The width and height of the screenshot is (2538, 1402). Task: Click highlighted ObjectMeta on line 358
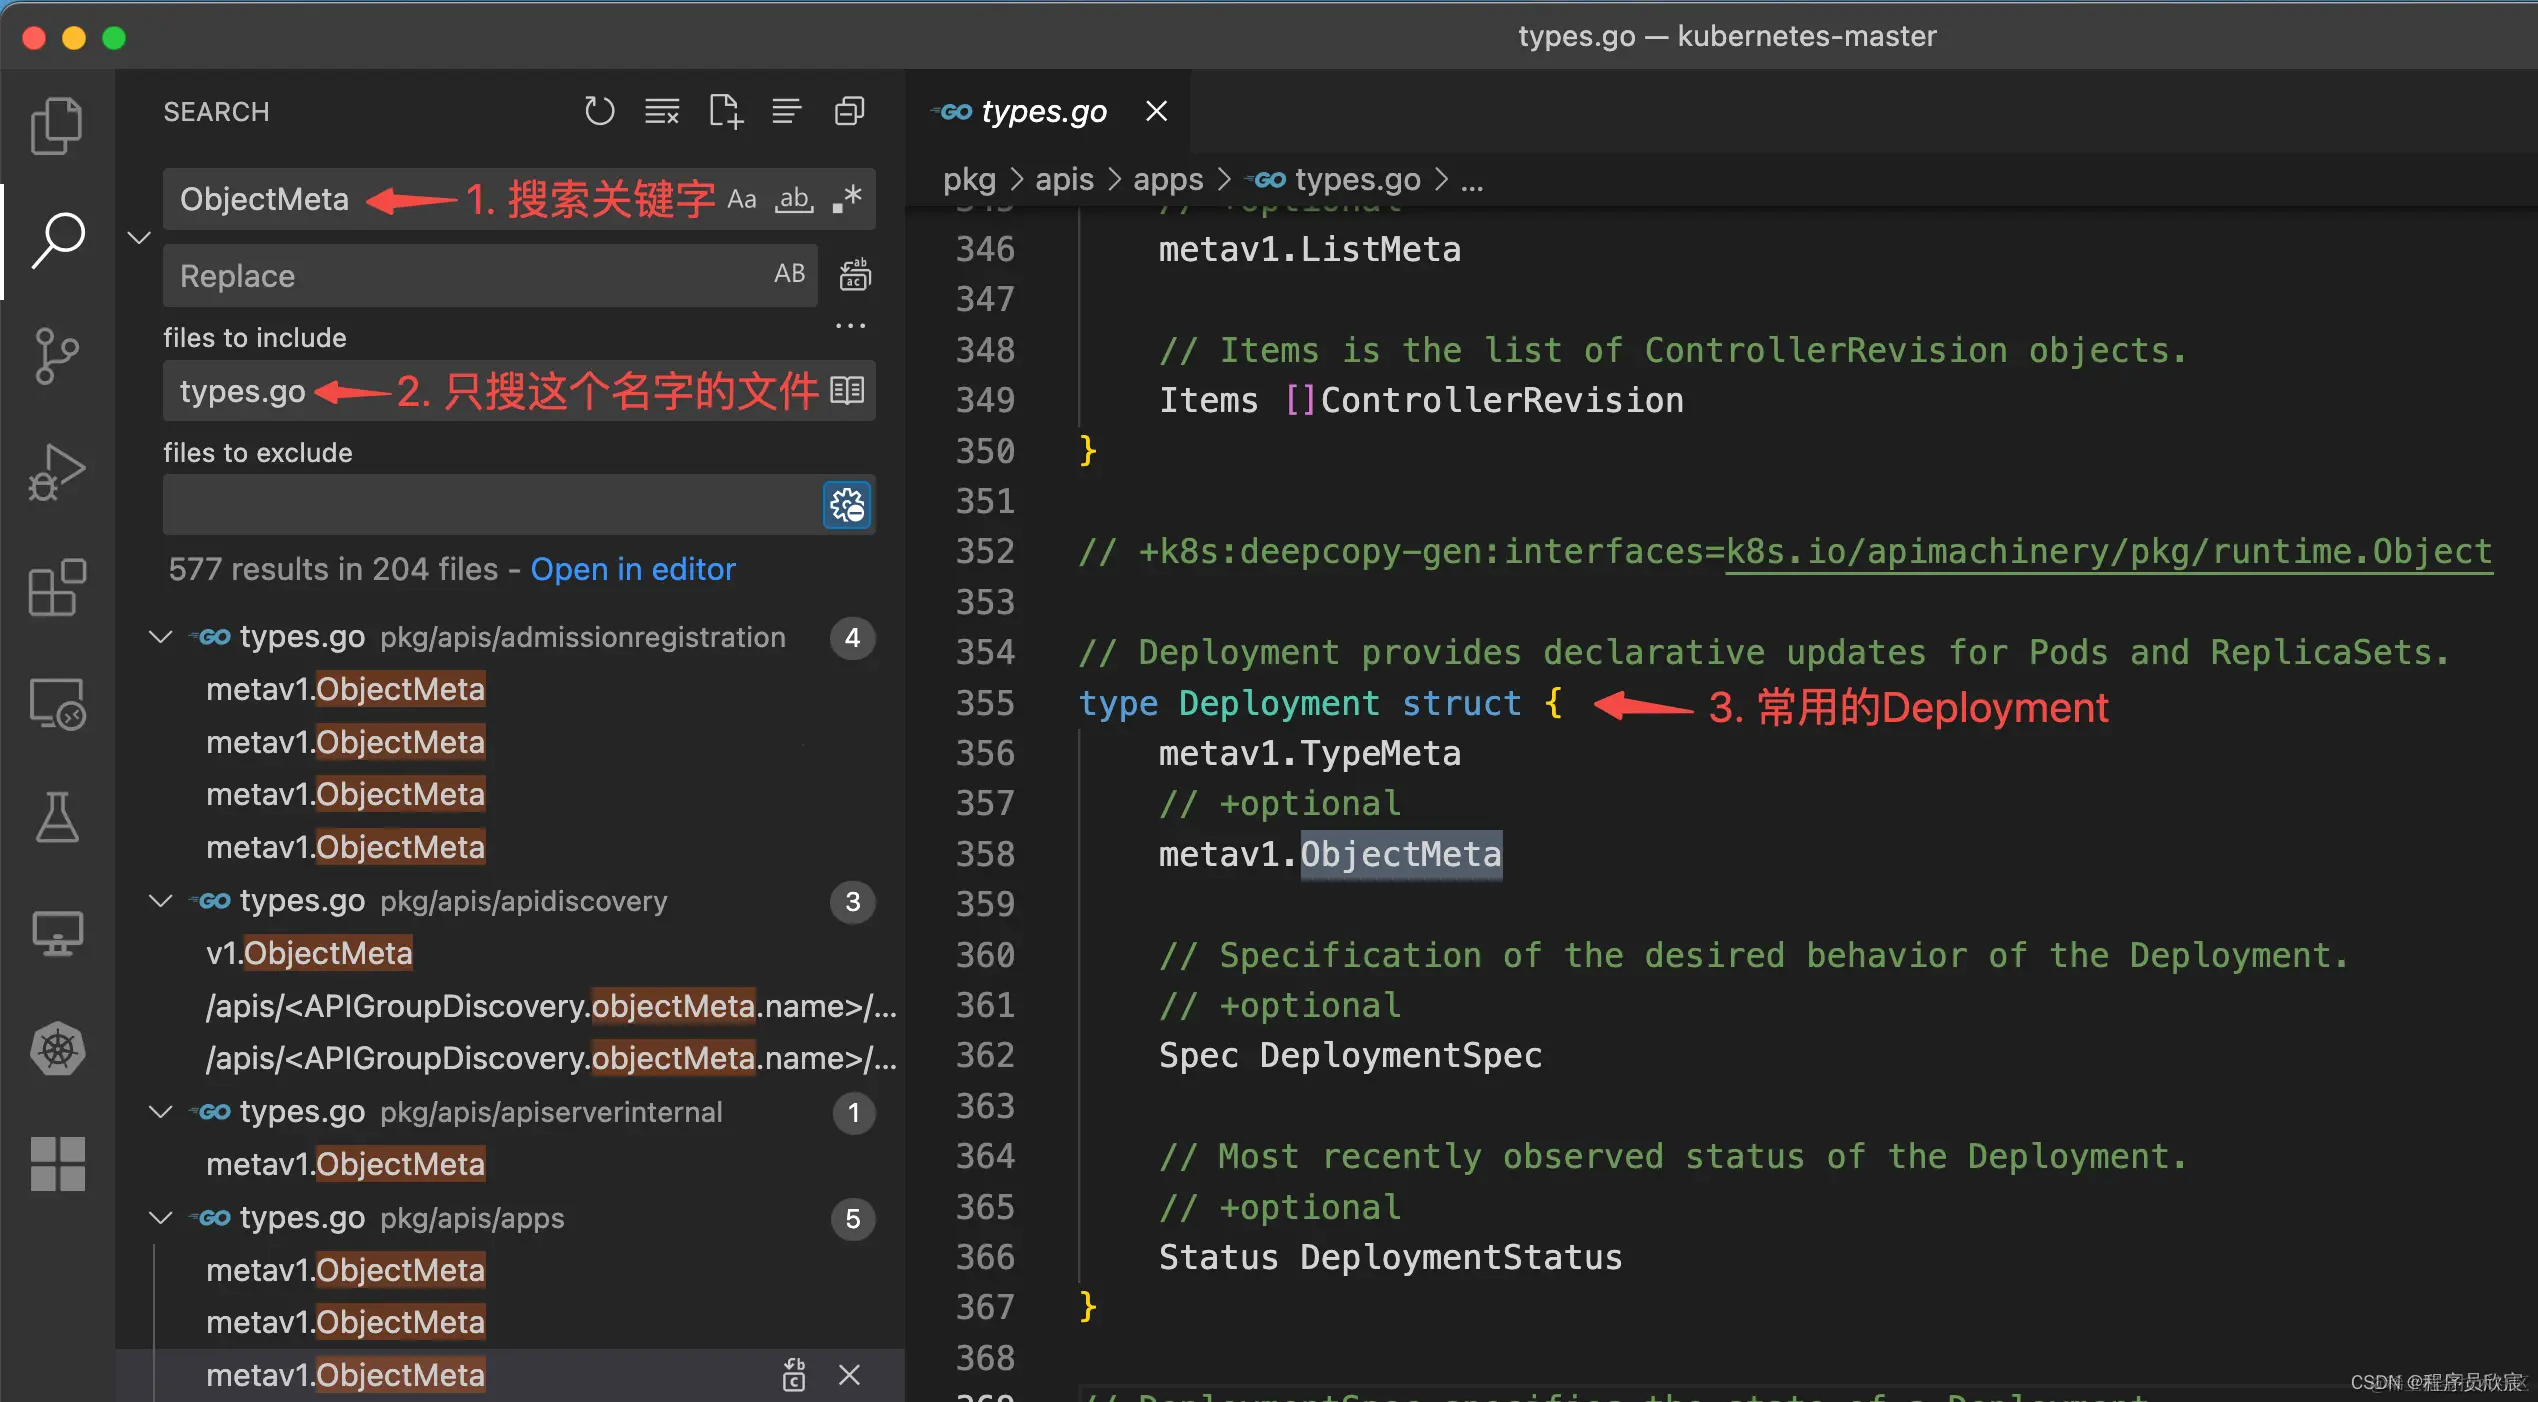[x=1400, y=855]
